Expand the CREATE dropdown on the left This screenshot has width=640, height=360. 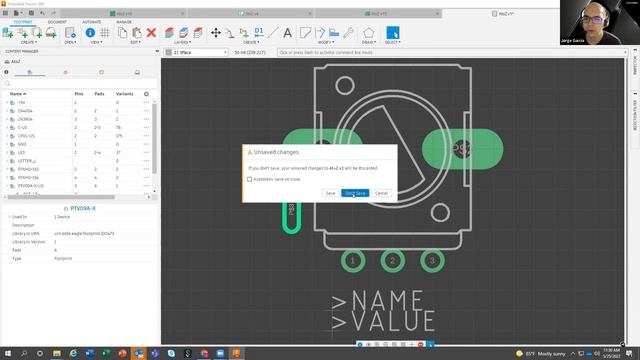[x=29, y=42]
